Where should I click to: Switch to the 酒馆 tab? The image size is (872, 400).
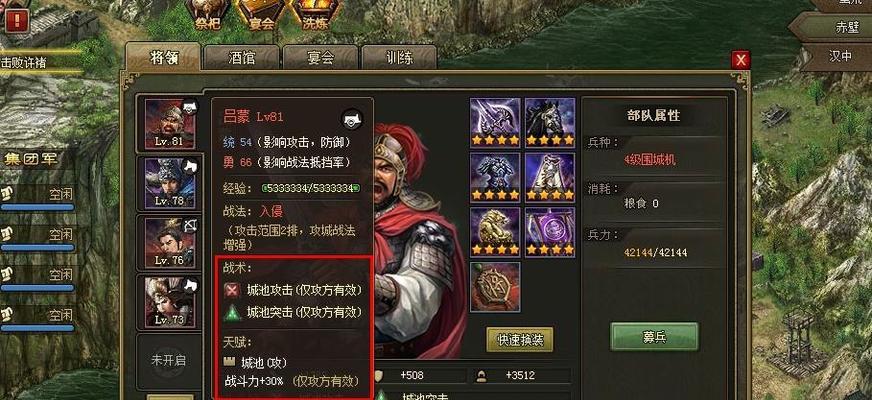pos(241,58)
